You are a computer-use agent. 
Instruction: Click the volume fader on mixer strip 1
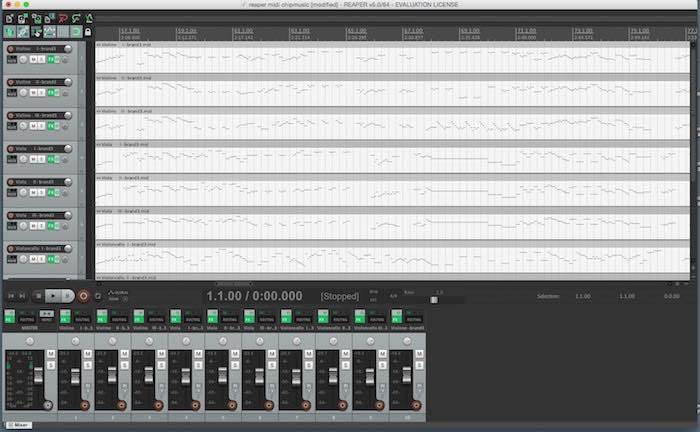(75, 377)
